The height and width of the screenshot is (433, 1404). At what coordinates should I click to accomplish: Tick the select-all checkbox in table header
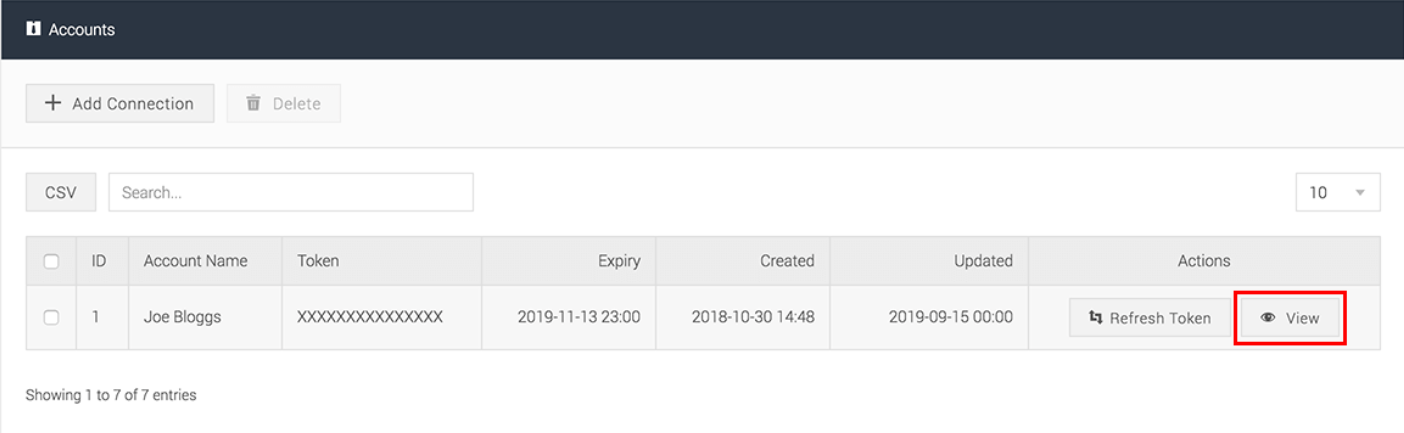pyautogui.click(x=51, y=261)
